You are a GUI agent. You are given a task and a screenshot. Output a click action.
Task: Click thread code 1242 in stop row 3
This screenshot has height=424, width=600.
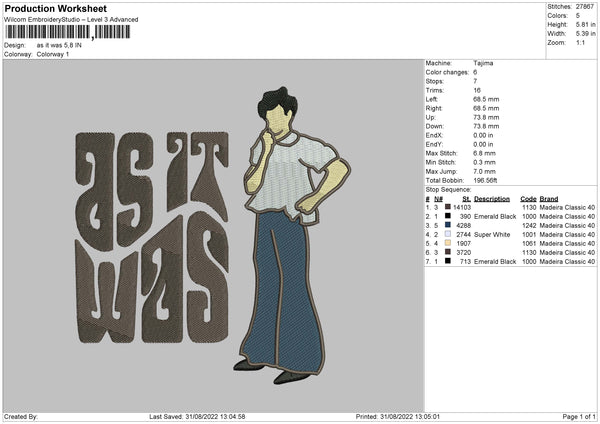coord(529,225)
